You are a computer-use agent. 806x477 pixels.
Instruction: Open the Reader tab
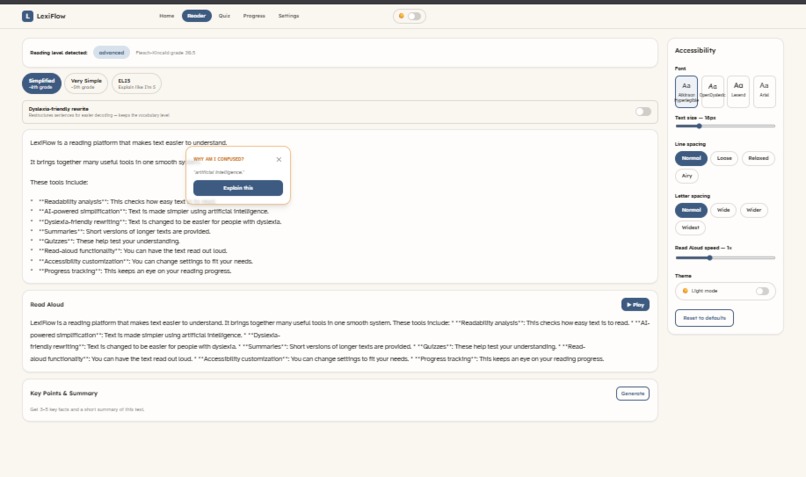[196, 16]
